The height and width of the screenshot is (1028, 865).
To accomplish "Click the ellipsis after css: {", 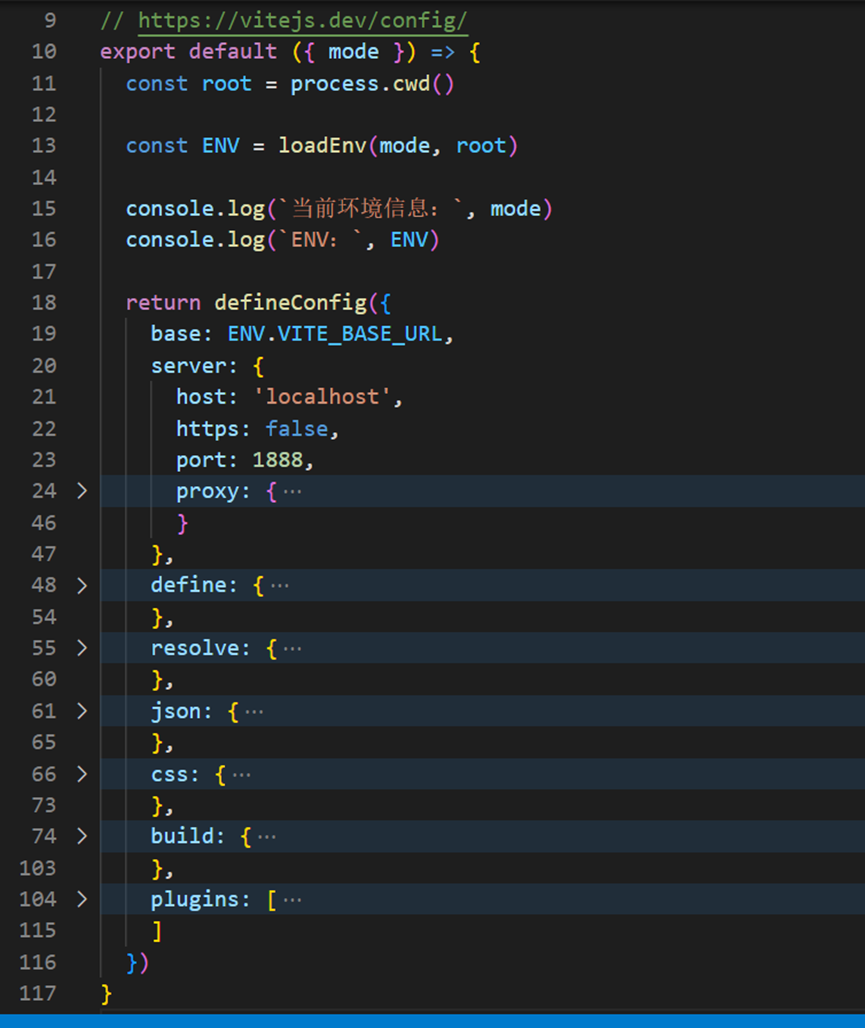I will pyautogui.click(x=242, y=775).
